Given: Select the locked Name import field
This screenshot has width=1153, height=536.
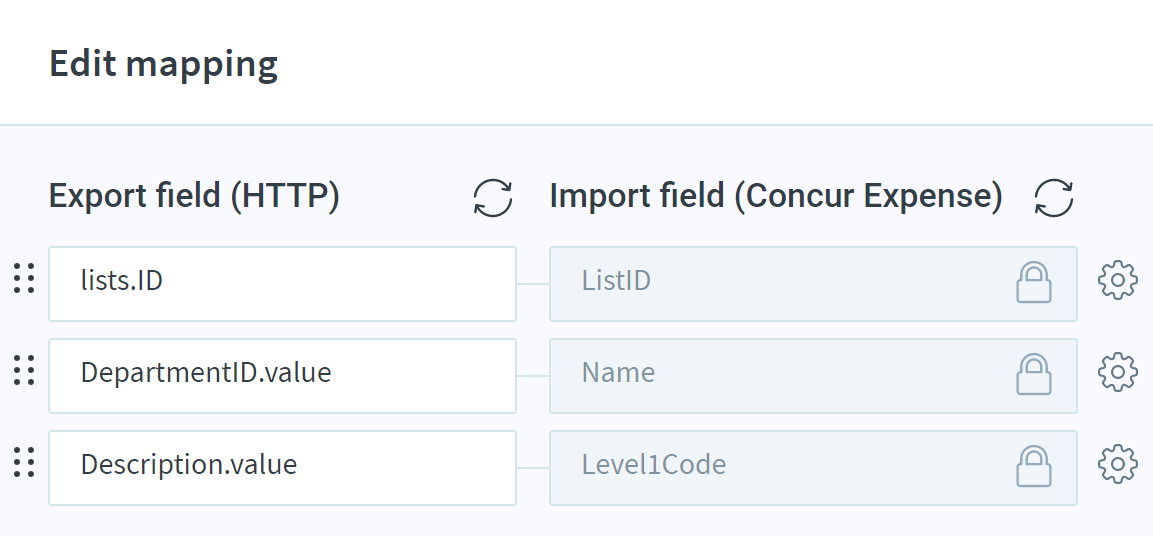Looking at the screenshot, I should click(813, 376).
